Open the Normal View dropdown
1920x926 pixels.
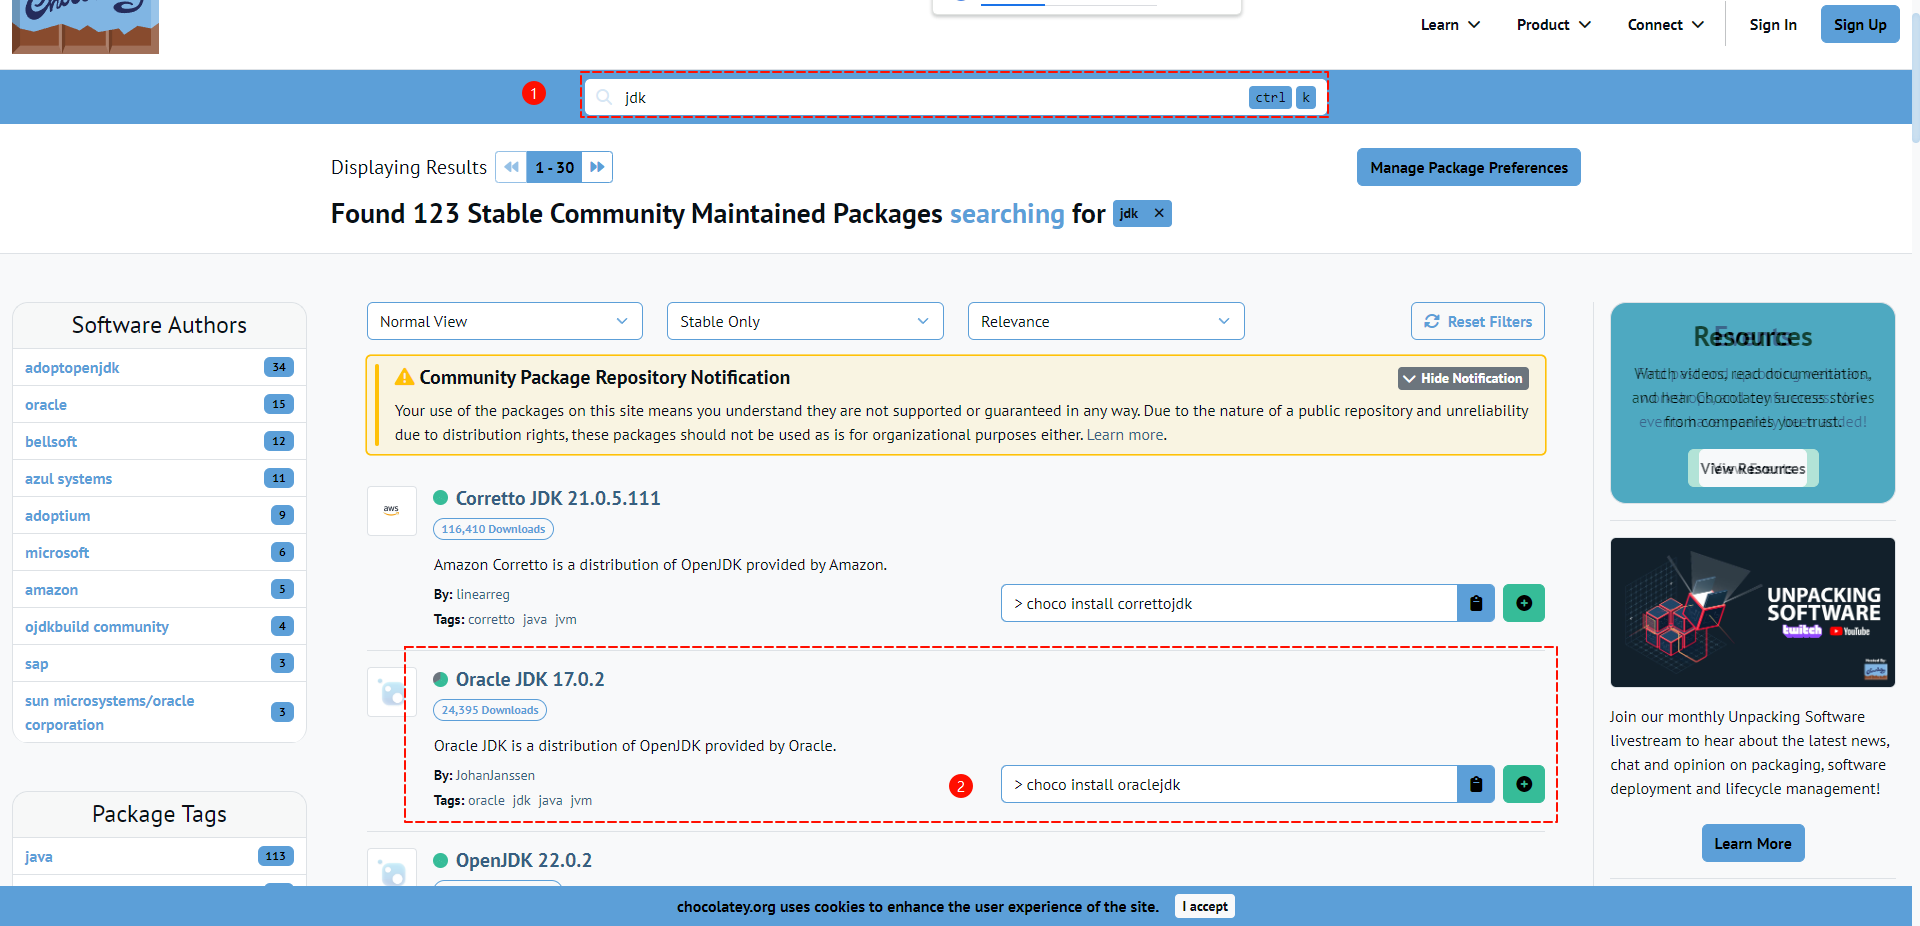coord(504,321)
